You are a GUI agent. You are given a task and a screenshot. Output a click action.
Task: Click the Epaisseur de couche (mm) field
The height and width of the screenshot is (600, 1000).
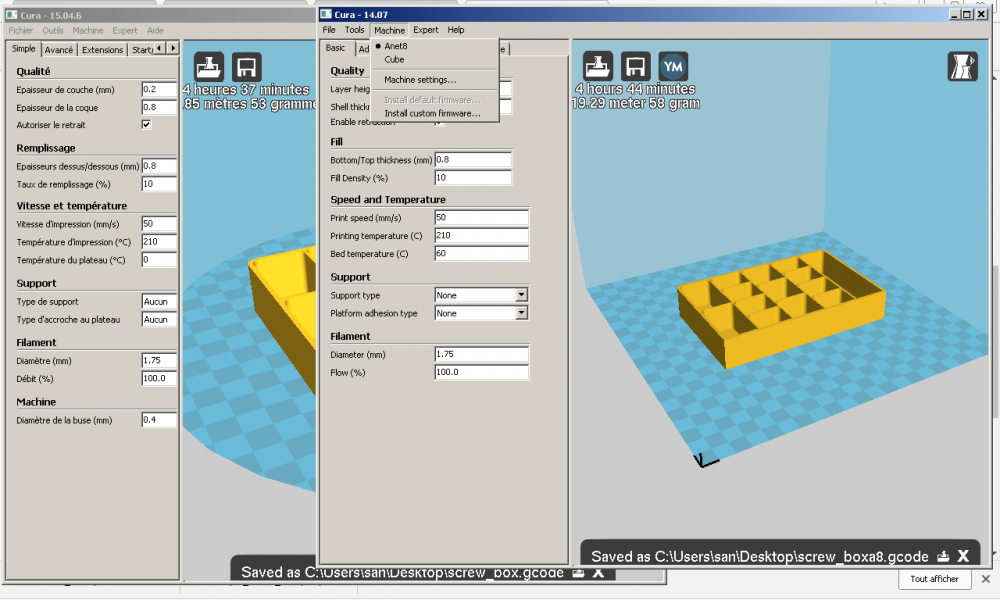(159, 89)
